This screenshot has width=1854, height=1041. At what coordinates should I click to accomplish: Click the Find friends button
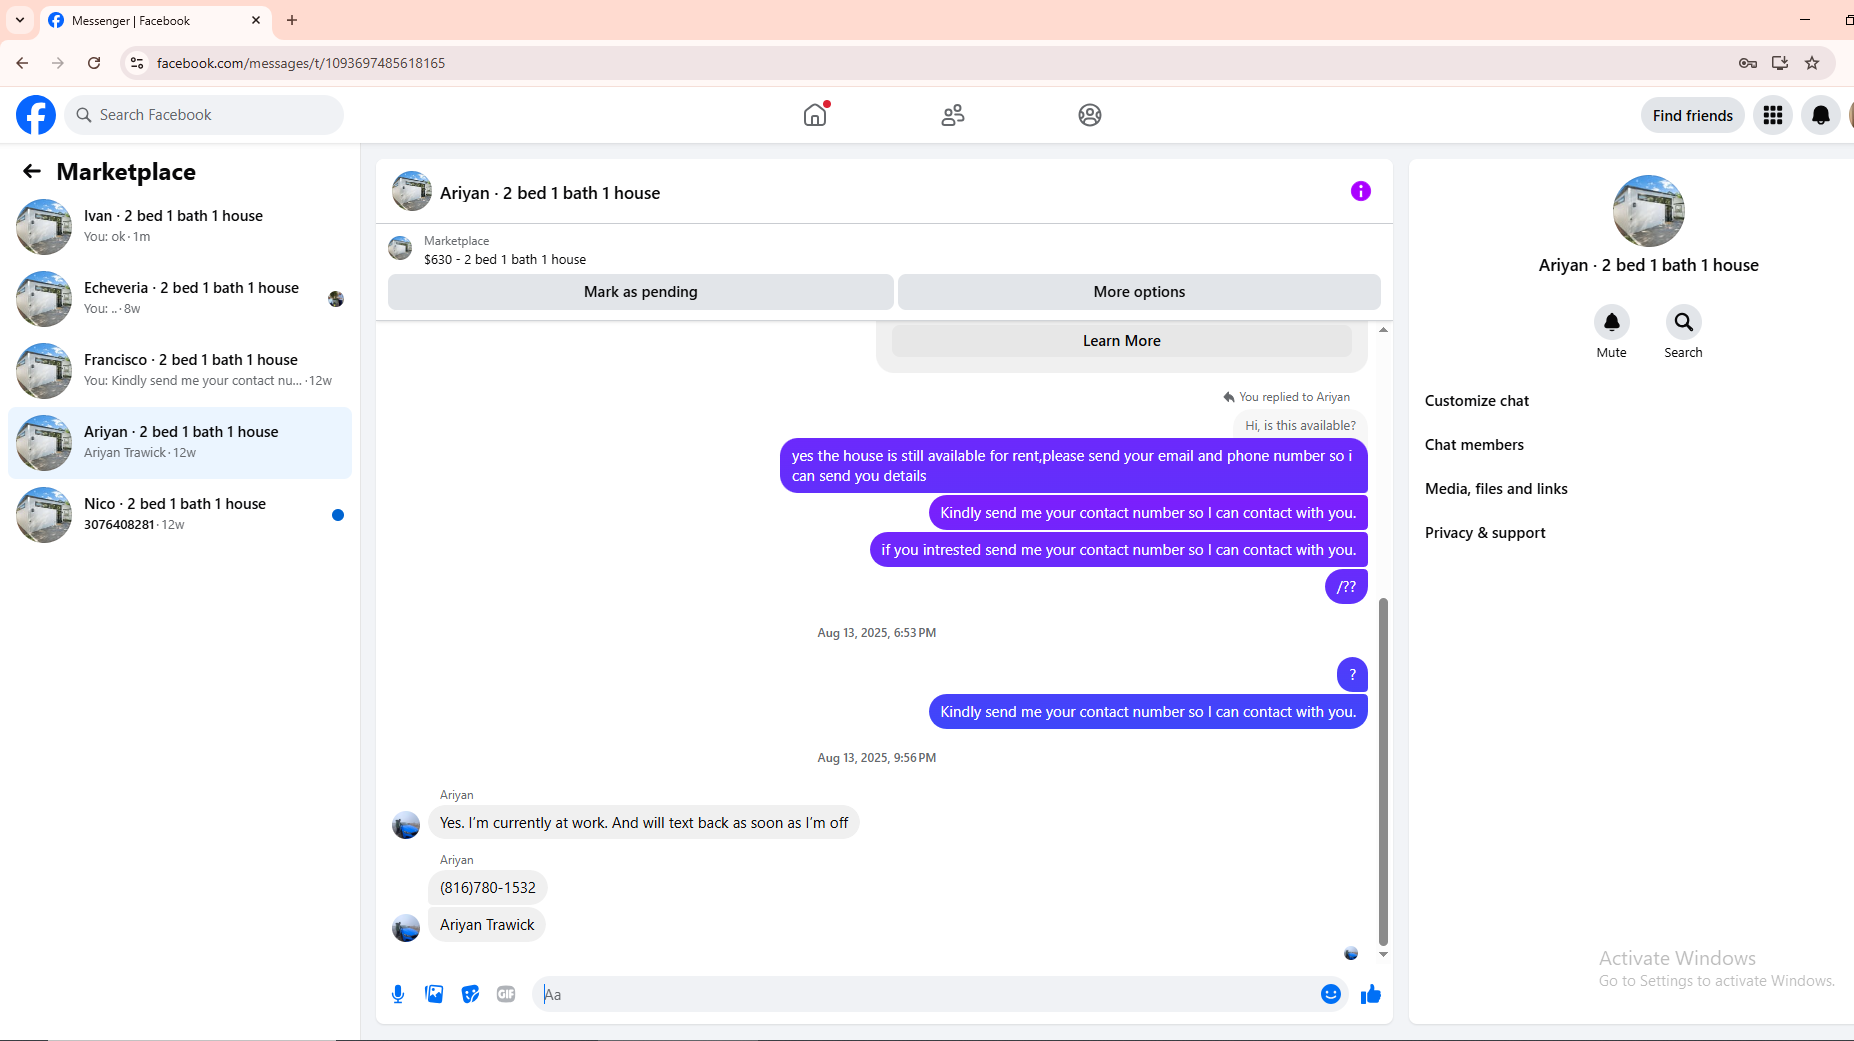pos(1693,115)
